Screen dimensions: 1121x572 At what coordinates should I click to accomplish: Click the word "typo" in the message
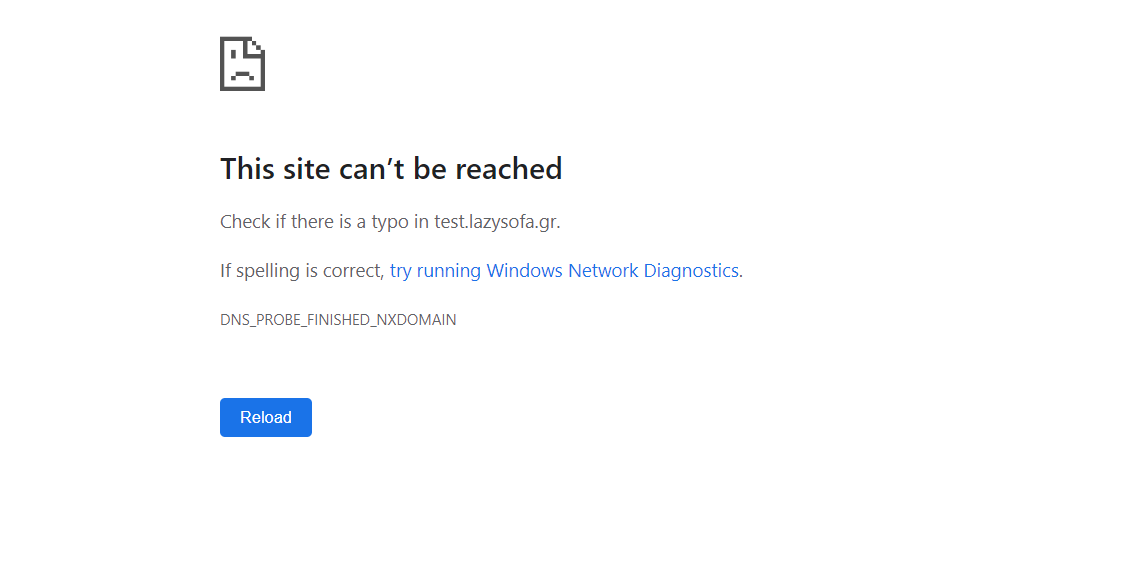click(x=390, y=222)
